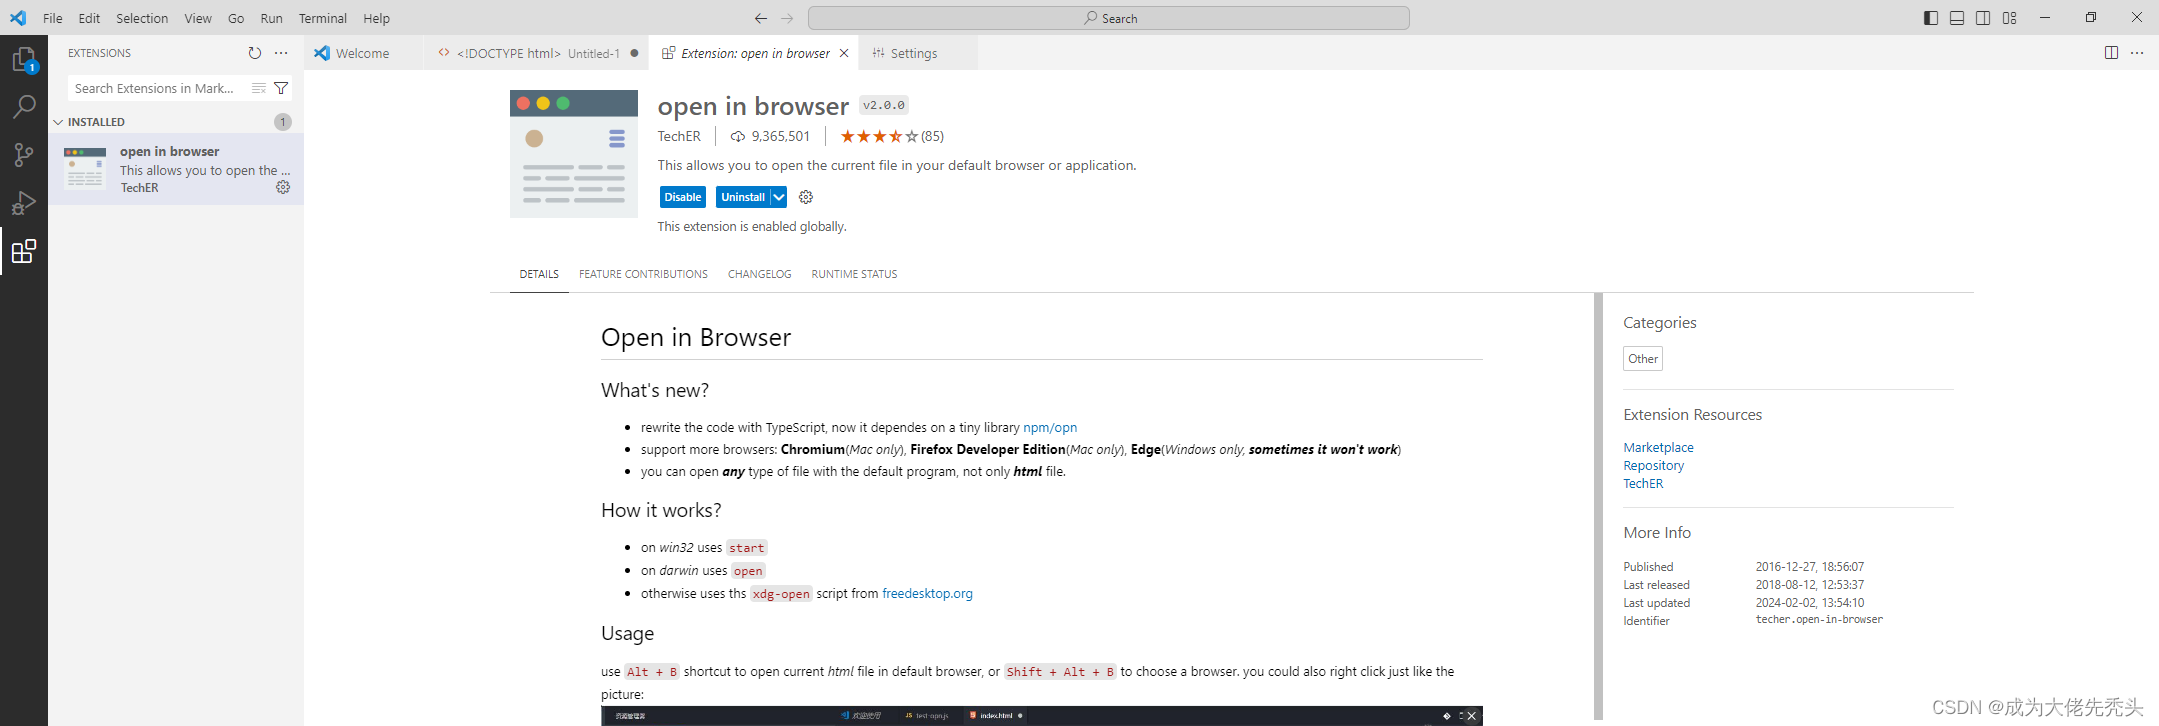Click the identifier techer.open-in-browser

pyautogui.click(x=1819, y=620)
